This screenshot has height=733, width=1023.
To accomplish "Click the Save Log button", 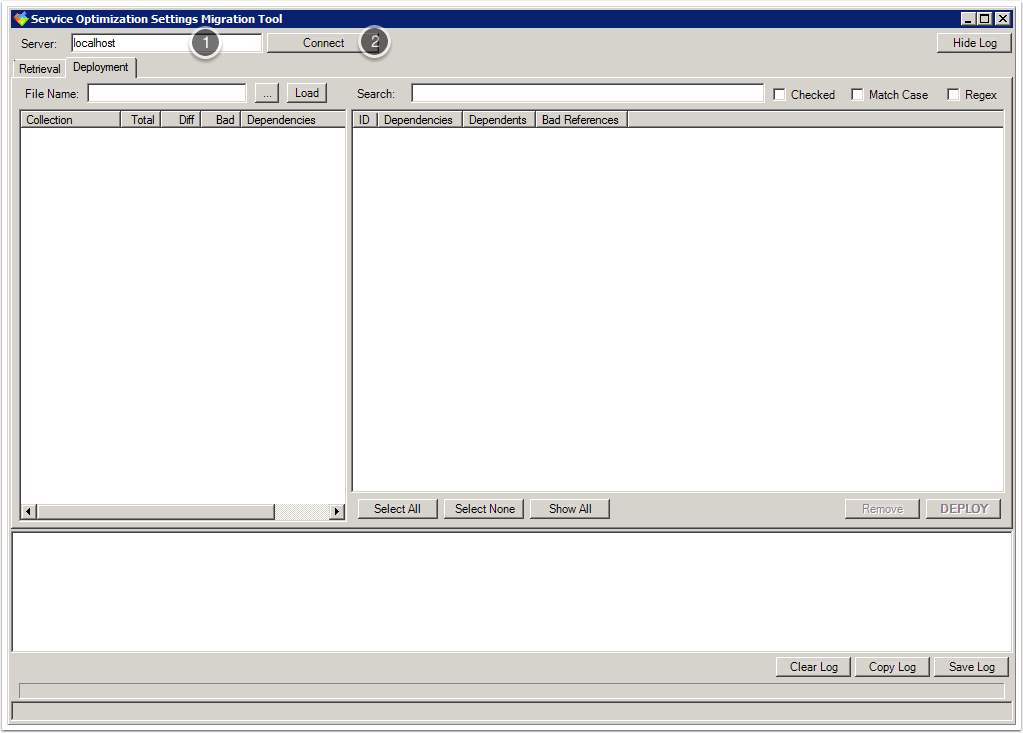I will pos(971,667).
